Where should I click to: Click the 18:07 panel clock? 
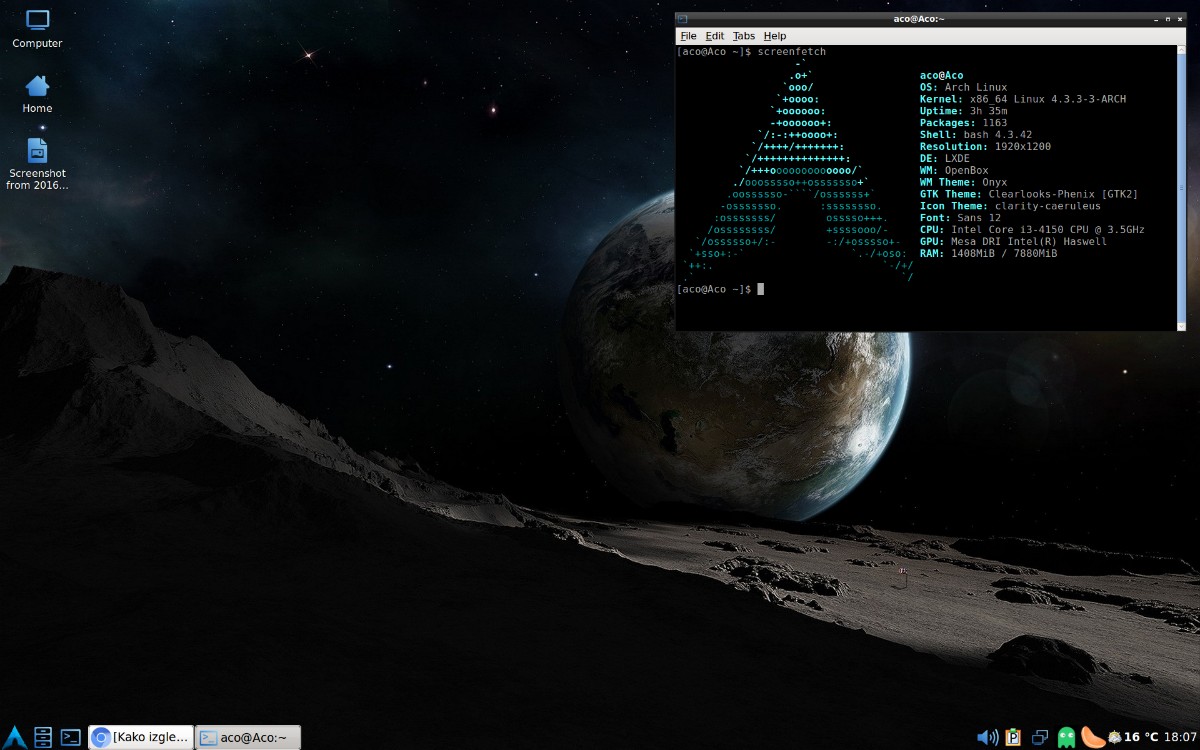1180,737
